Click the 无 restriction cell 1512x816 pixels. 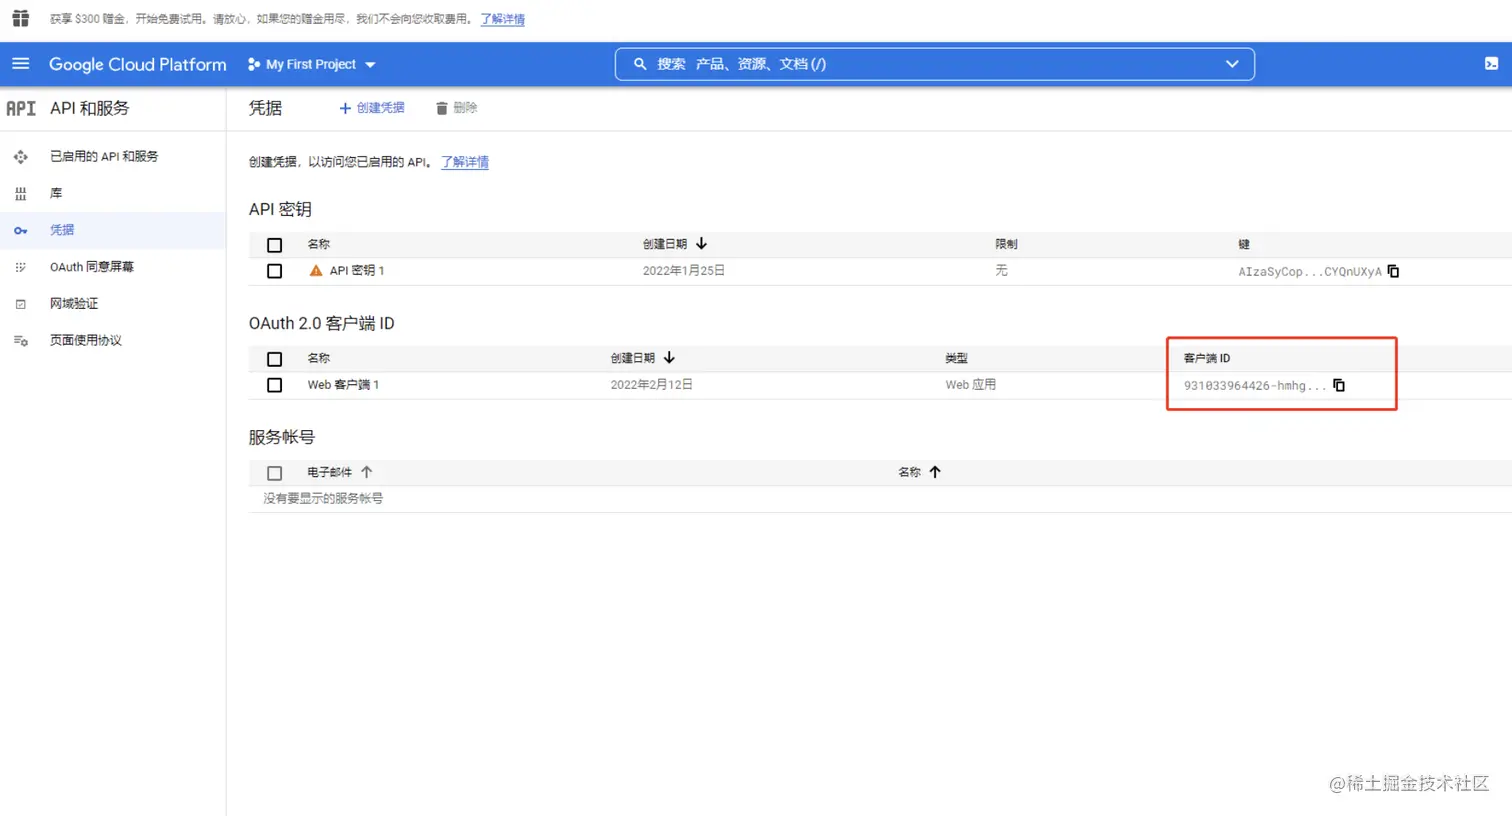(1001, 271)
